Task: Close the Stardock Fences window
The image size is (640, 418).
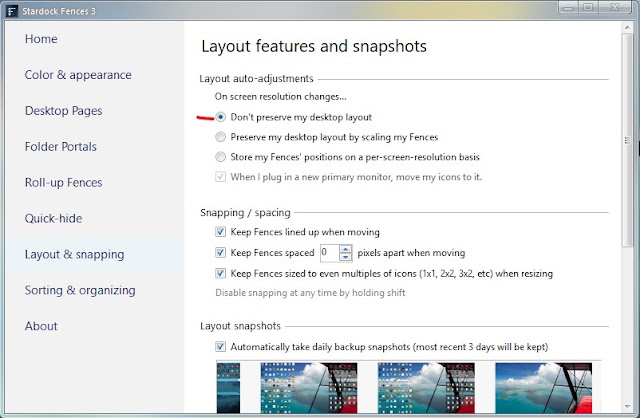Action: [615, 7]
